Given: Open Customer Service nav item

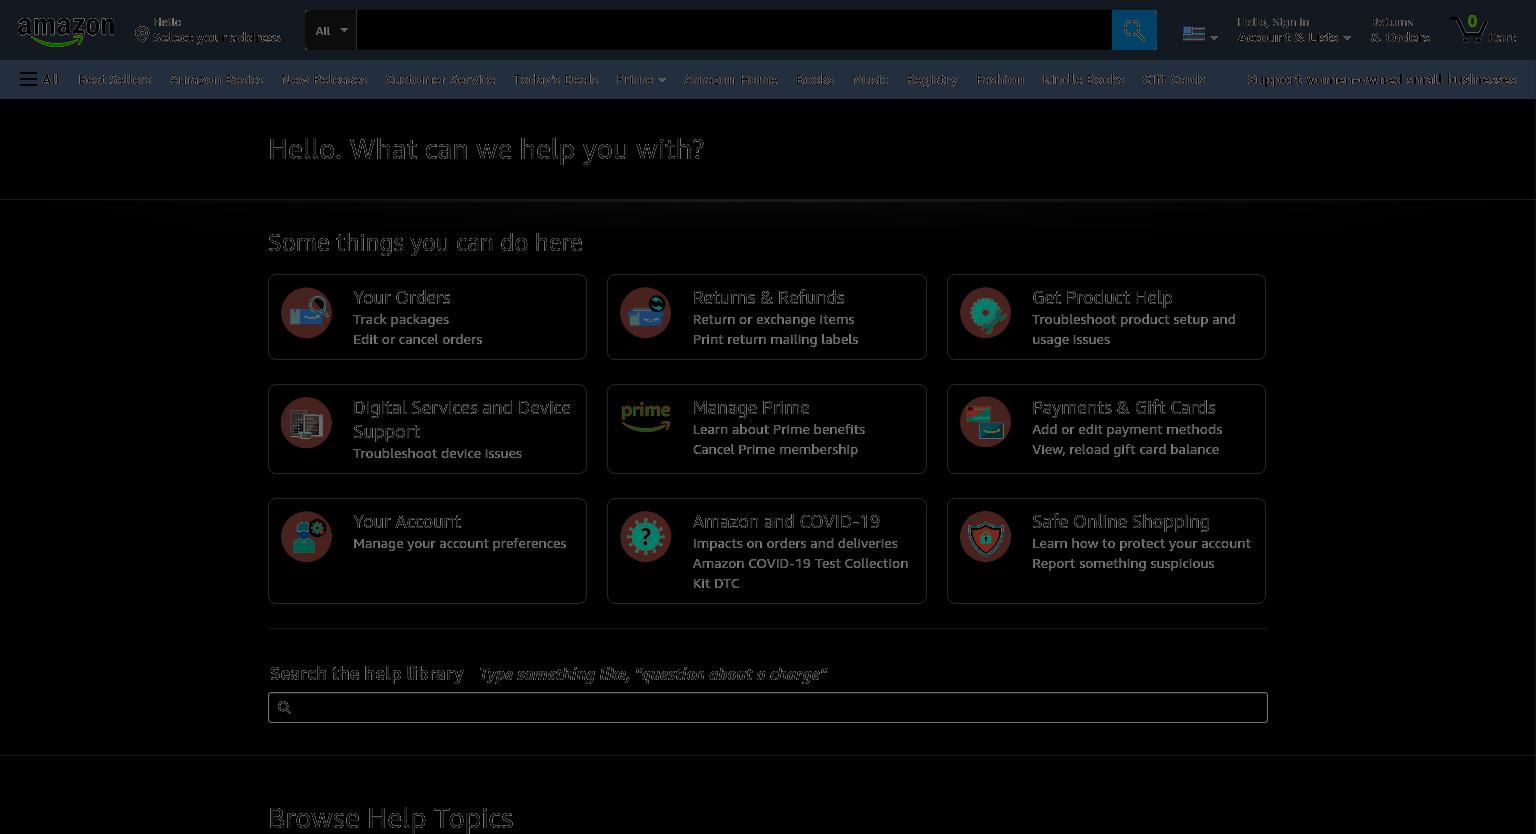Looking at the screenshot, I should (441, 79).
